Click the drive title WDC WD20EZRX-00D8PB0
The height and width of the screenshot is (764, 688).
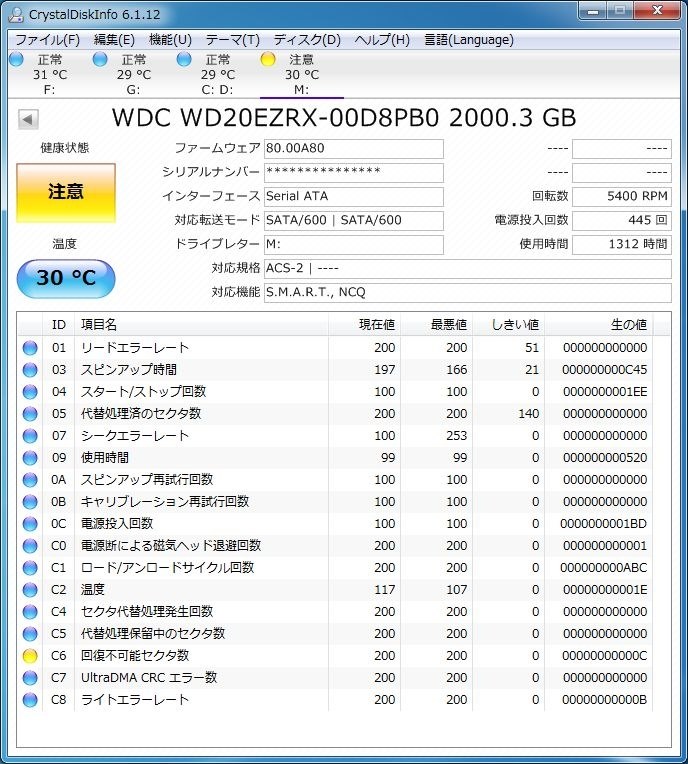[x=275, y=118]
